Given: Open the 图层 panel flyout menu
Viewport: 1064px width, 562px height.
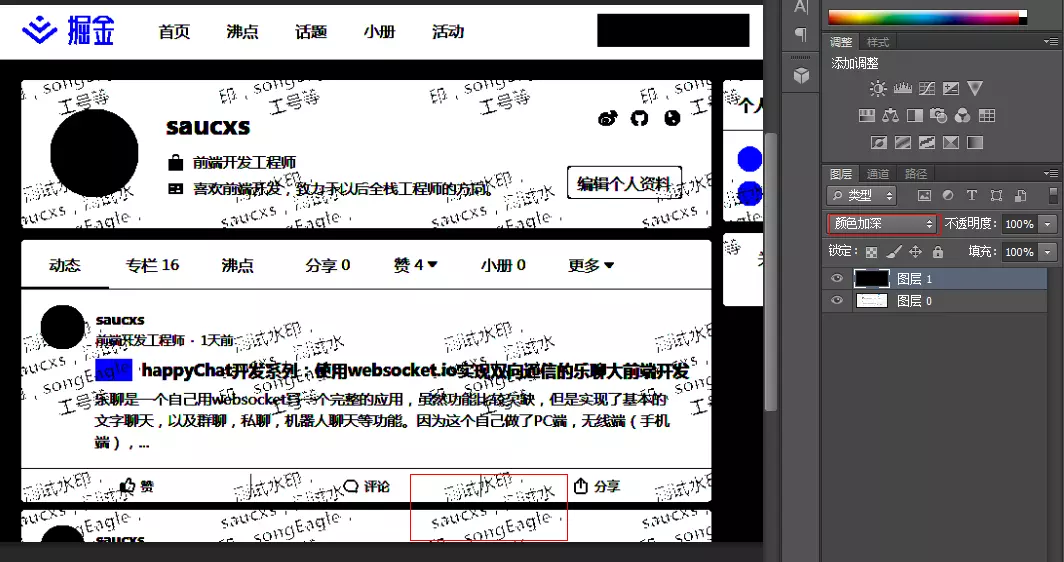Looking at the screenshot, I should [x=1050, y=173].
